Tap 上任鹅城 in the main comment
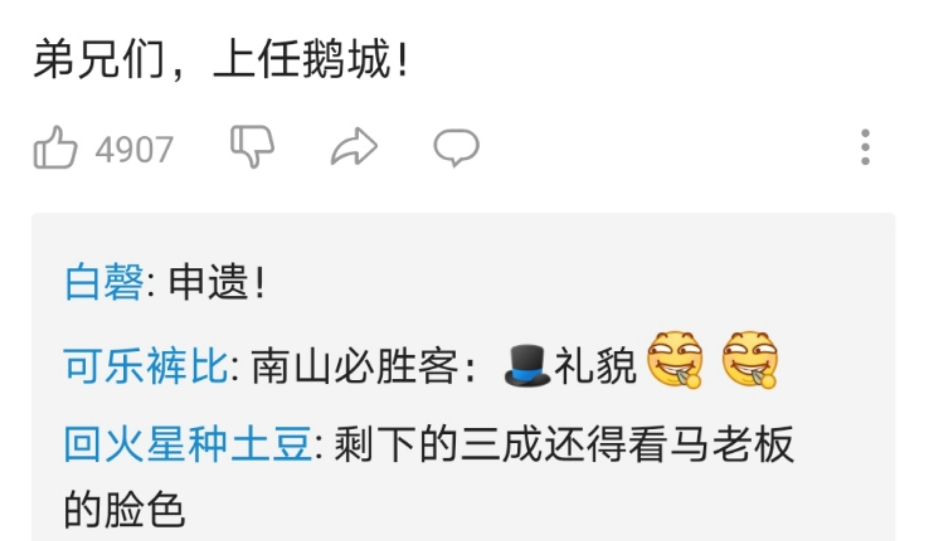The width and height of the screenshot is (931, 541). [x=302, y=59]
